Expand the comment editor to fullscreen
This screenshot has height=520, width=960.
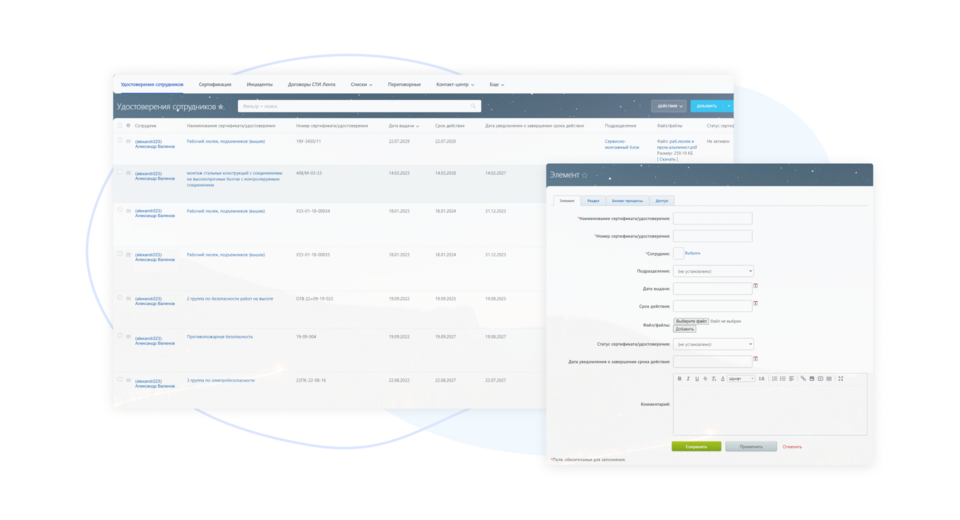click(x=841, y=379)
